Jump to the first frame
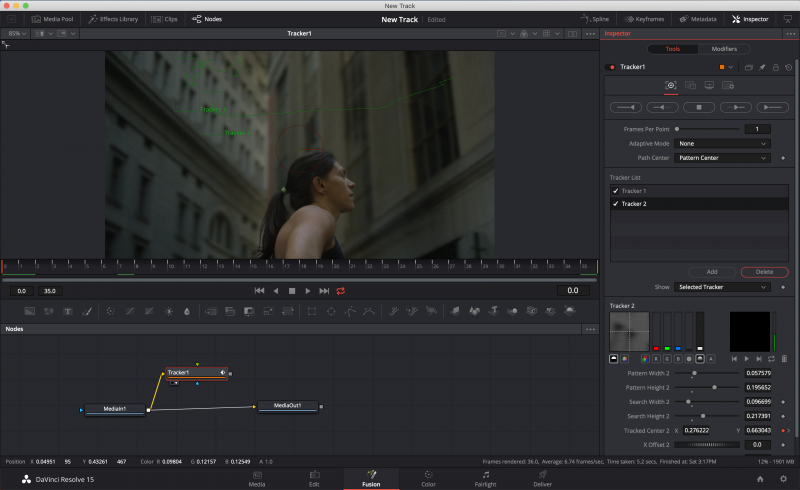The image size is (800, 490). [x=259, y=290]
